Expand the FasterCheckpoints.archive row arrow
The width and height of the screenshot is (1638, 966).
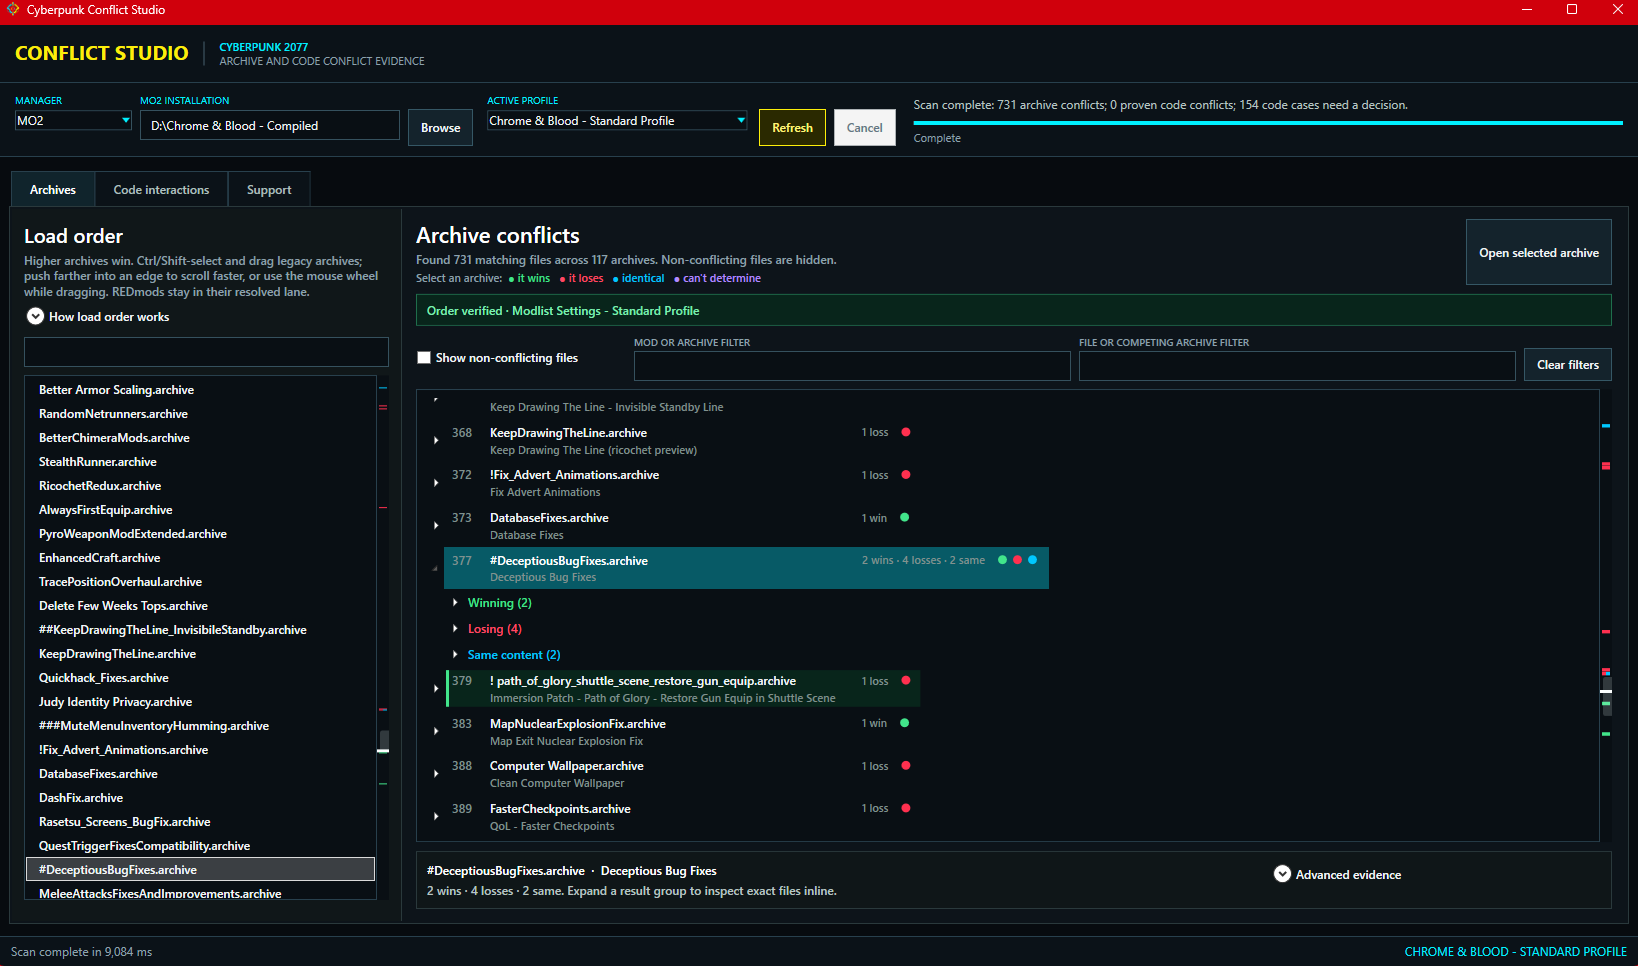coord(436,816)
